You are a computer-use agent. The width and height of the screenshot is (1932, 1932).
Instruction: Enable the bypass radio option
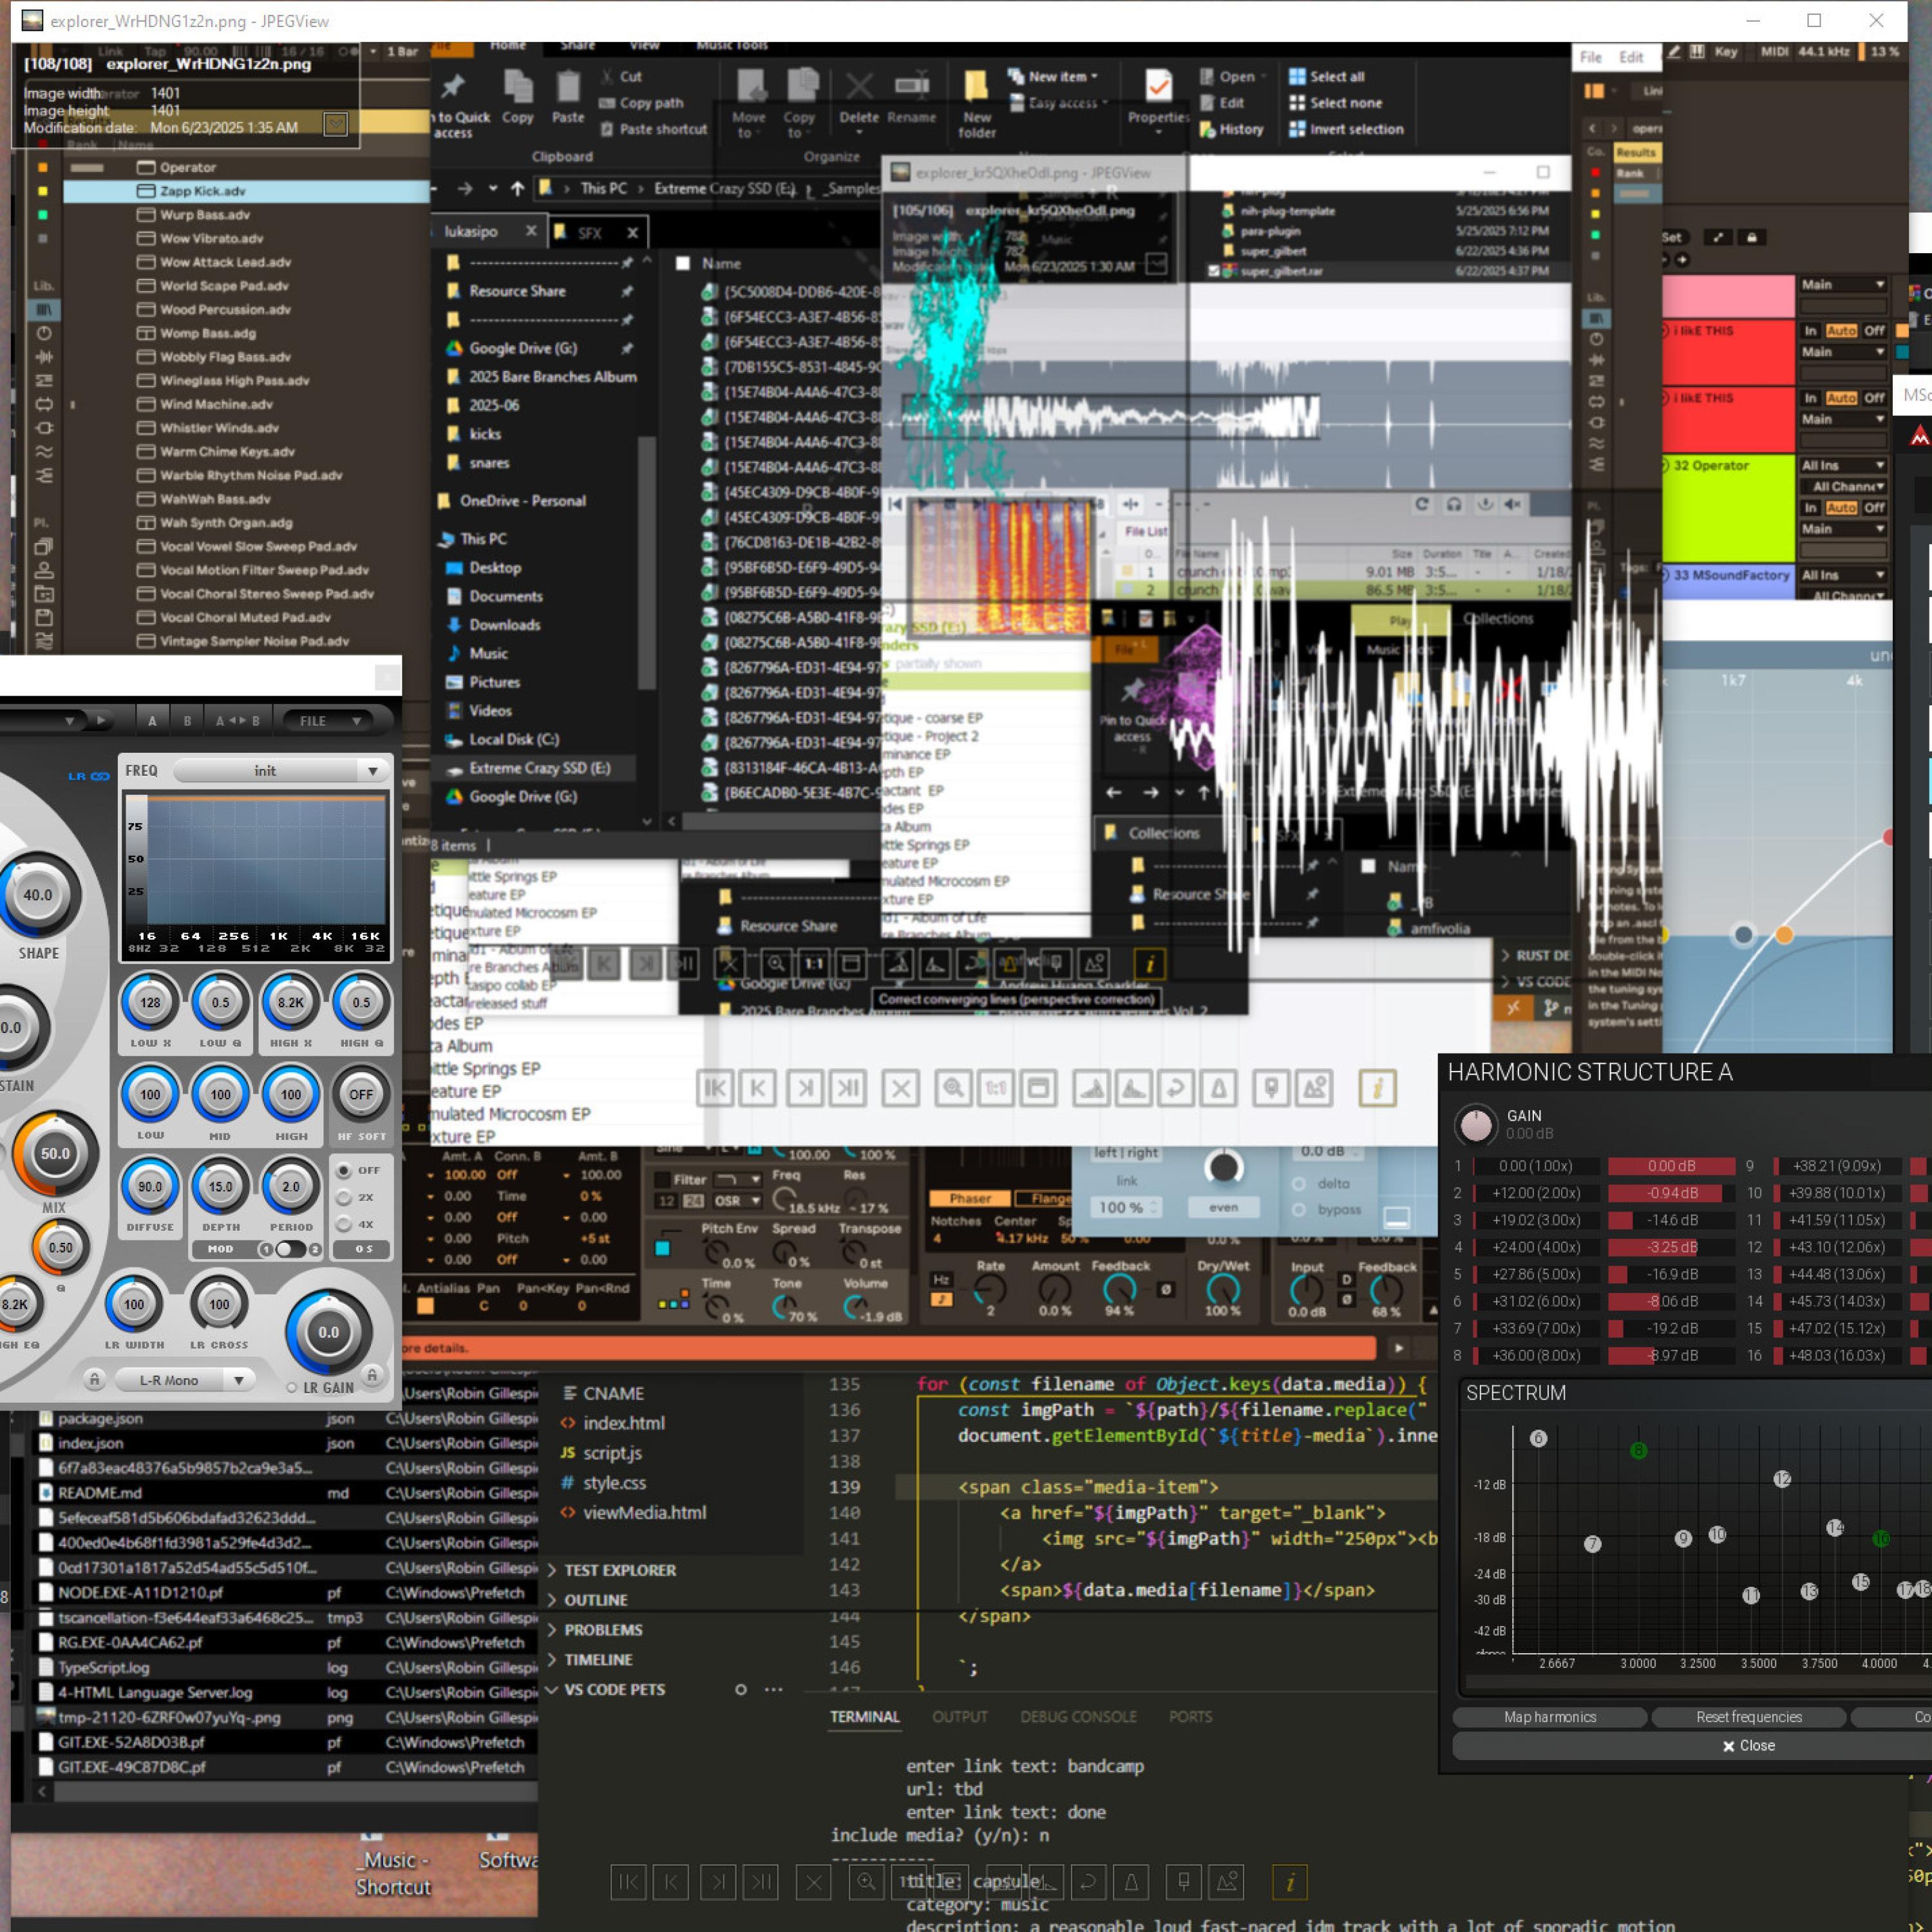click(x=1299, y=1209)
